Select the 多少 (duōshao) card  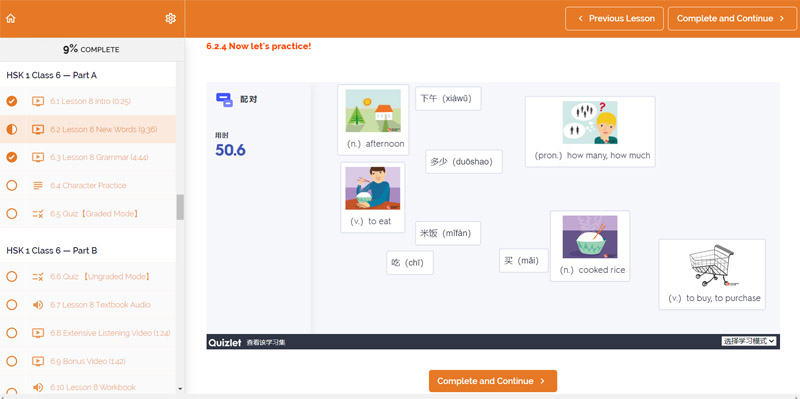tap(464, 162)
